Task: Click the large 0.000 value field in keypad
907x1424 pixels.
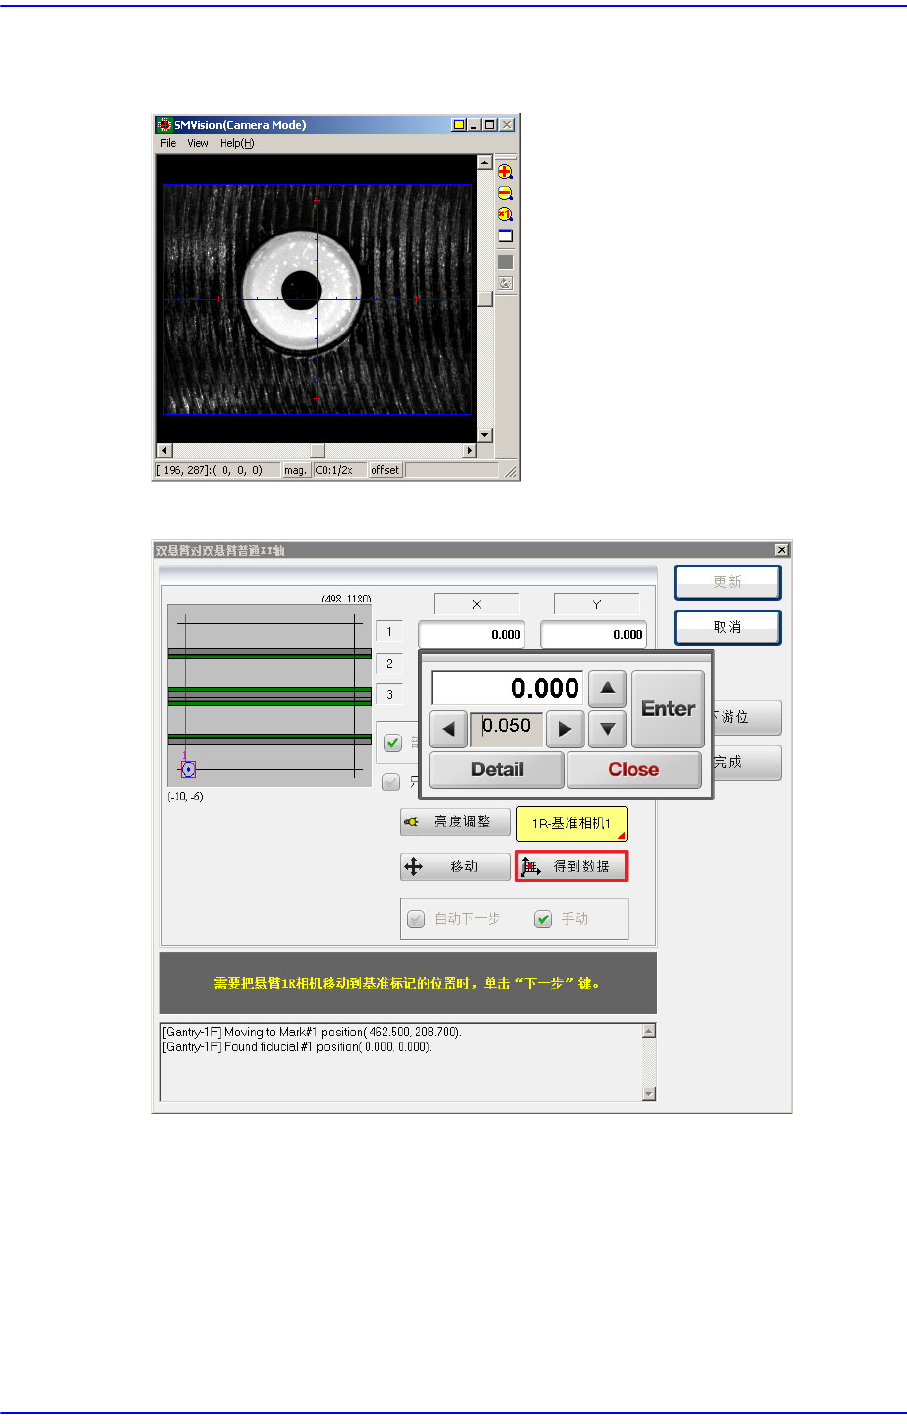Action: [x=507, y=688]
